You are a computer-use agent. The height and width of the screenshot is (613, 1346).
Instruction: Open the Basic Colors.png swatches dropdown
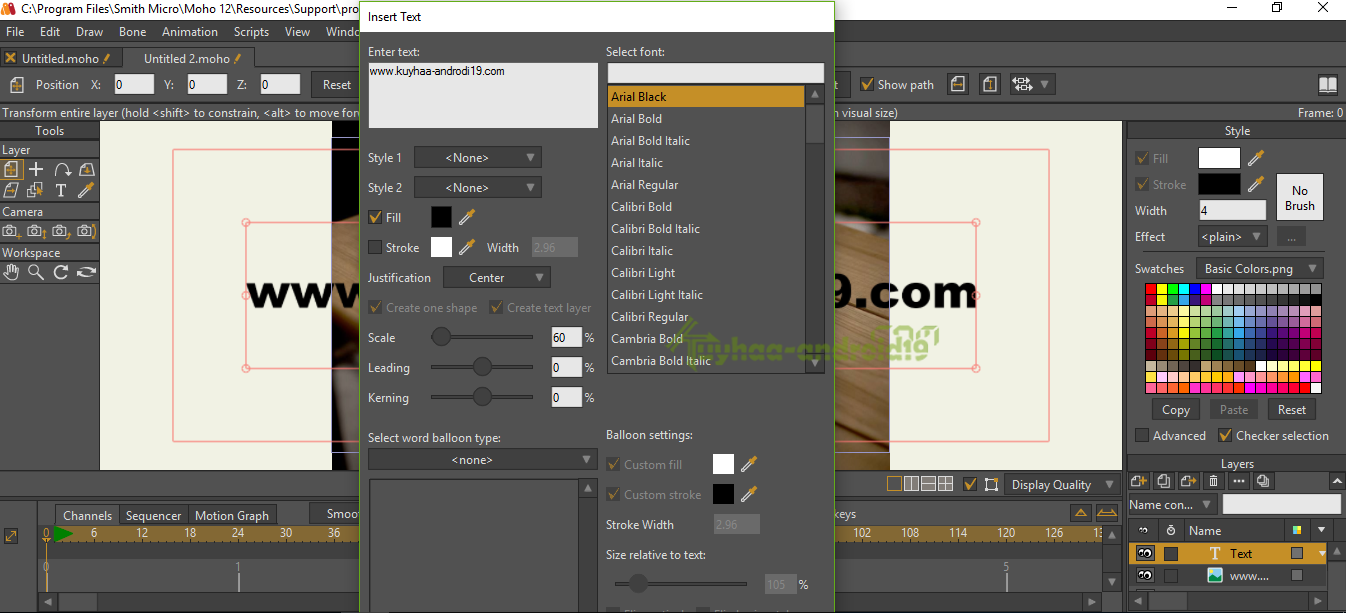1261,268
